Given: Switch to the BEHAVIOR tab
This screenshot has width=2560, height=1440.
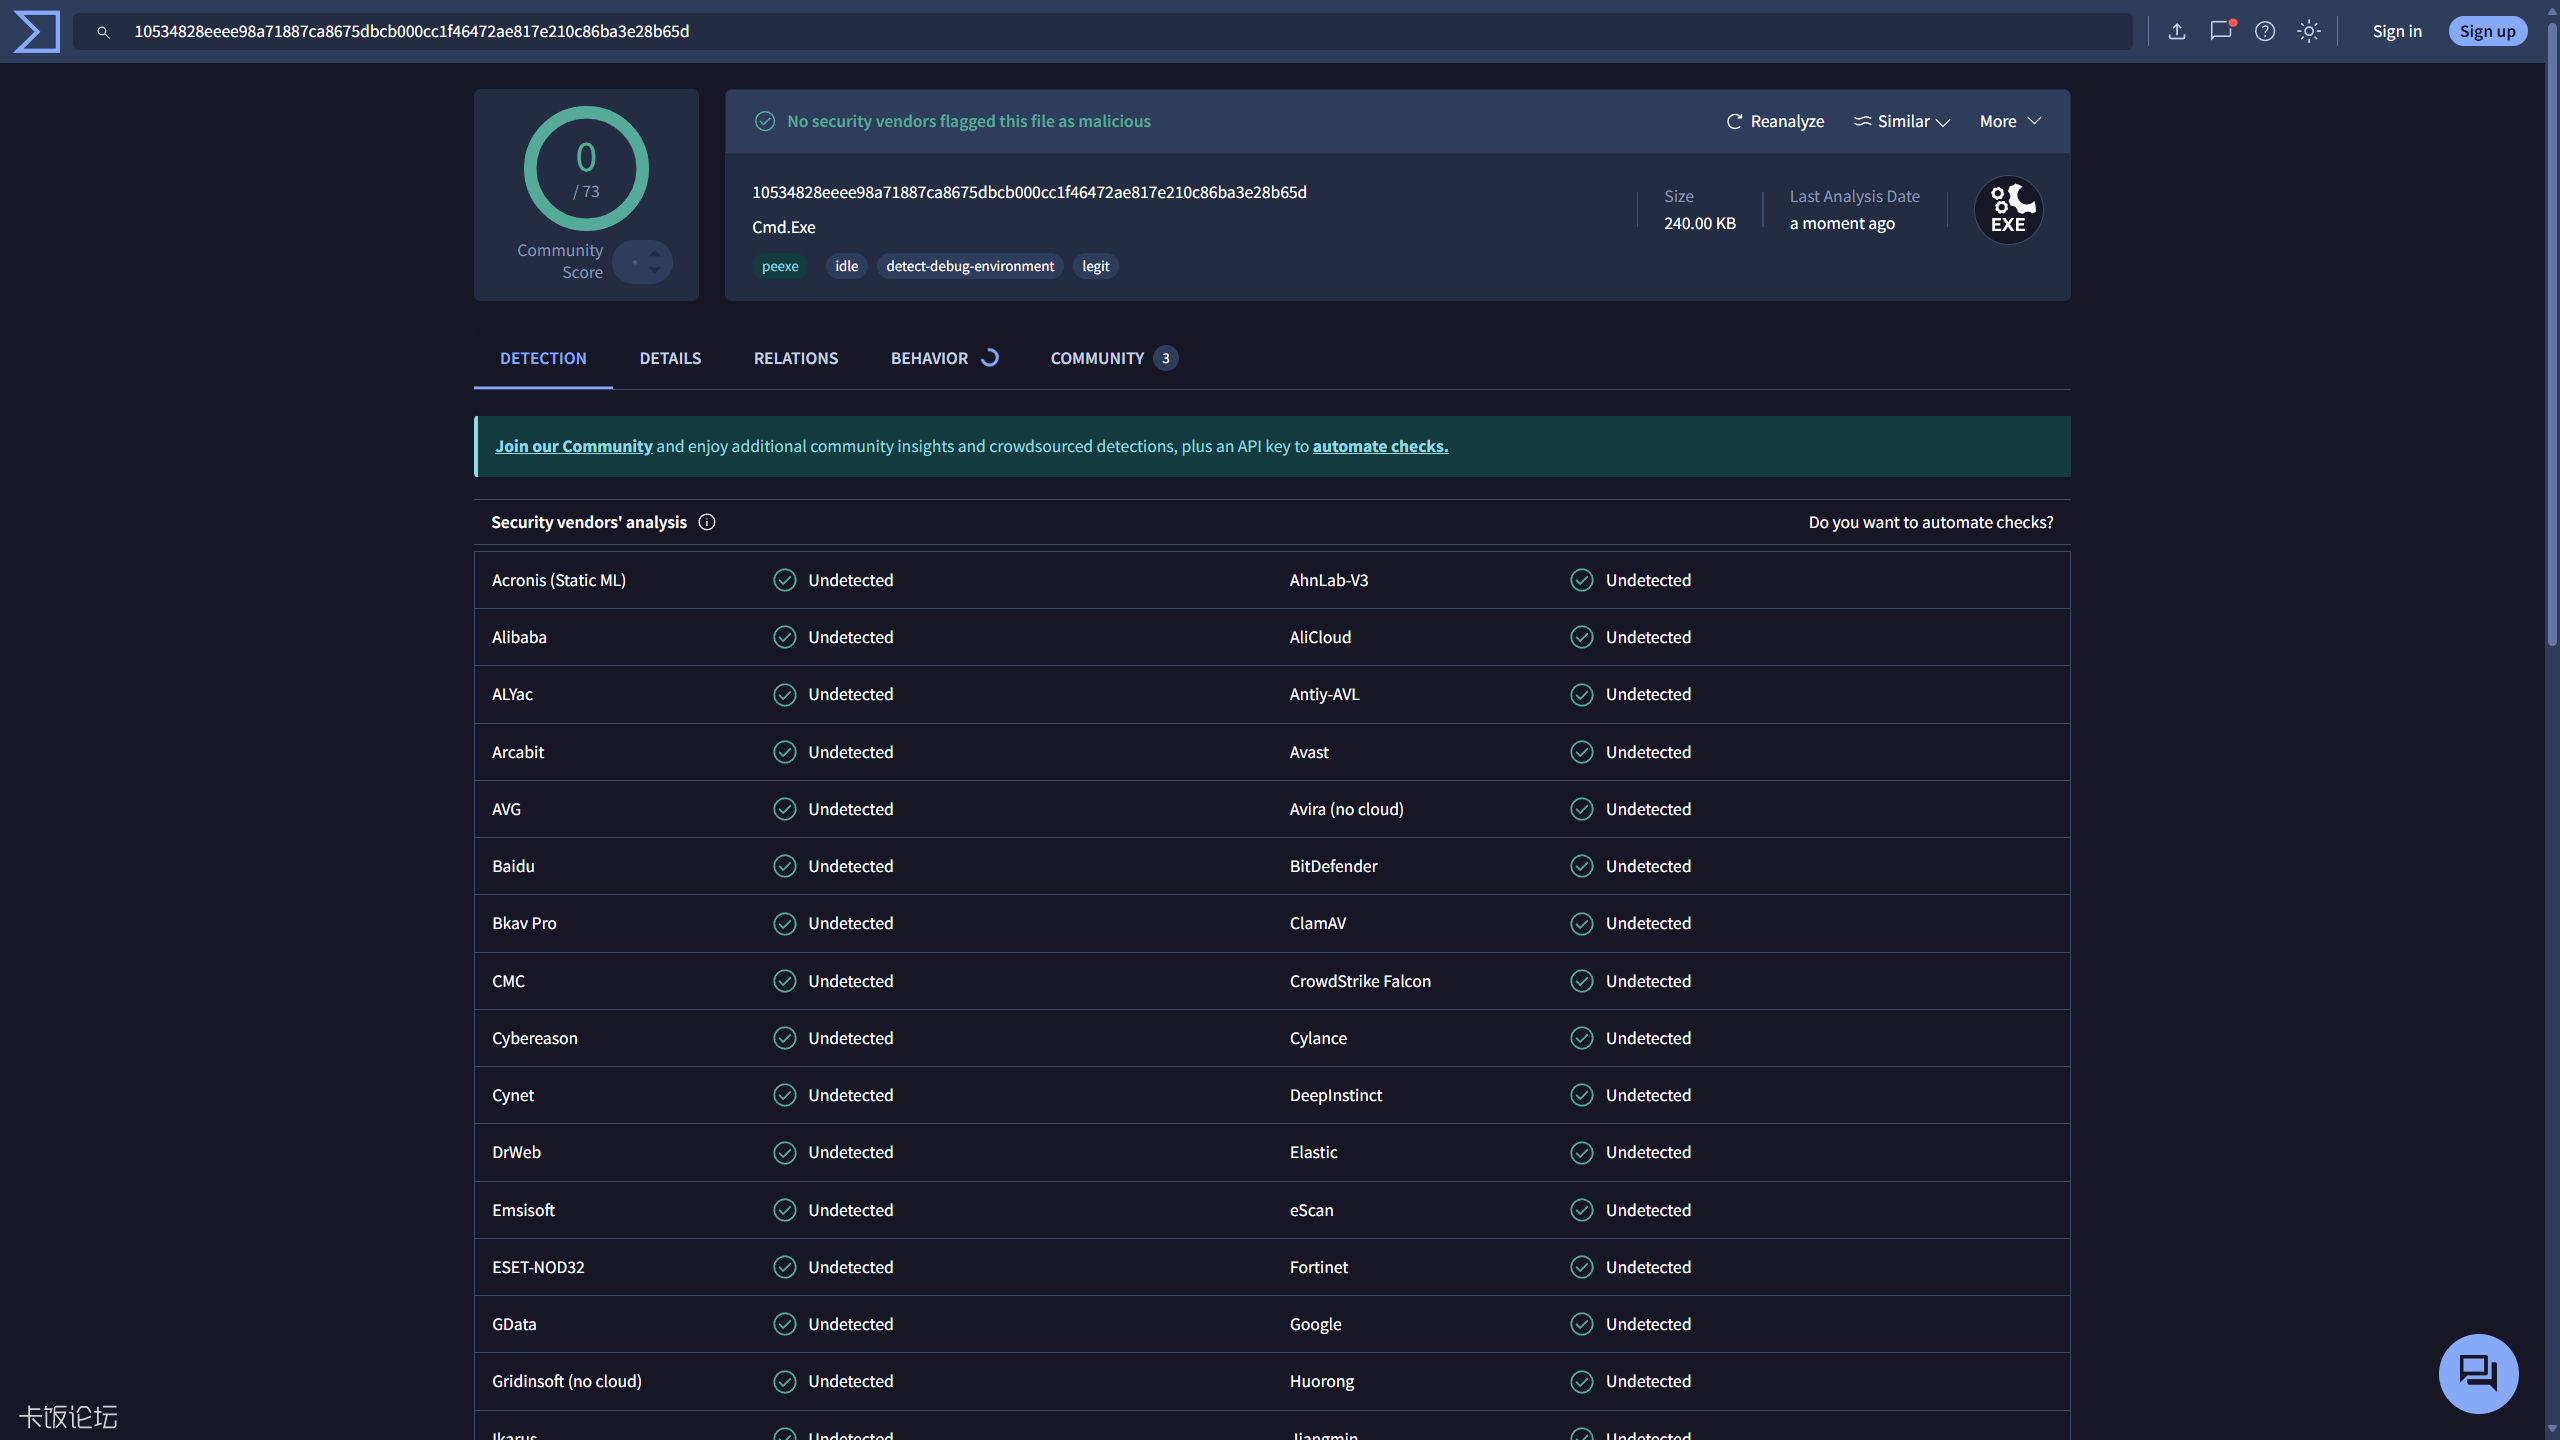Looking at the screenshot, I should coord(944,358).
